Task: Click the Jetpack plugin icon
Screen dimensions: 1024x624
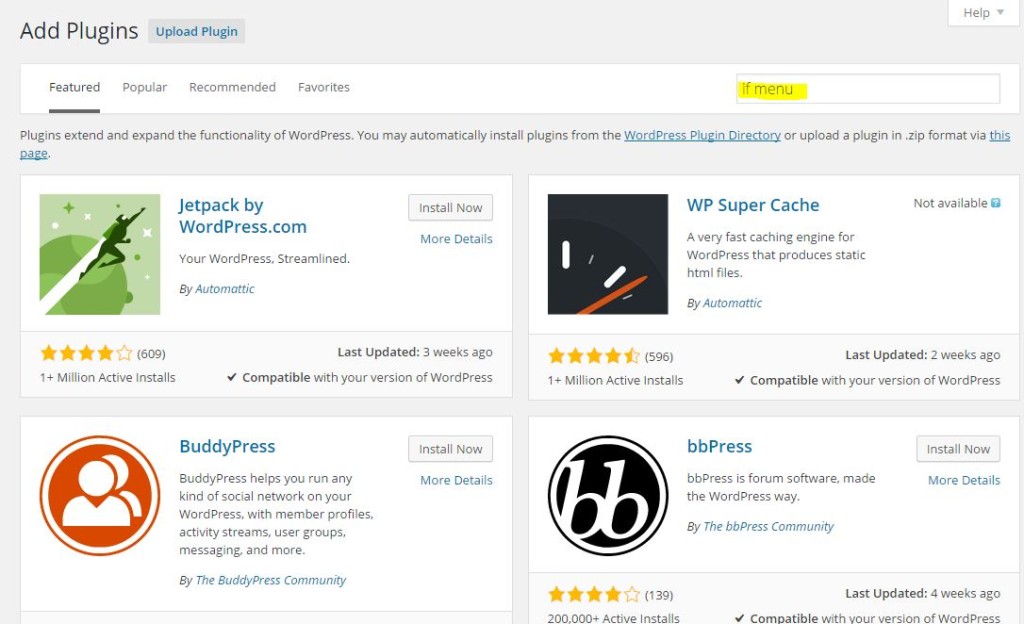Action: [x=100, y=254]
